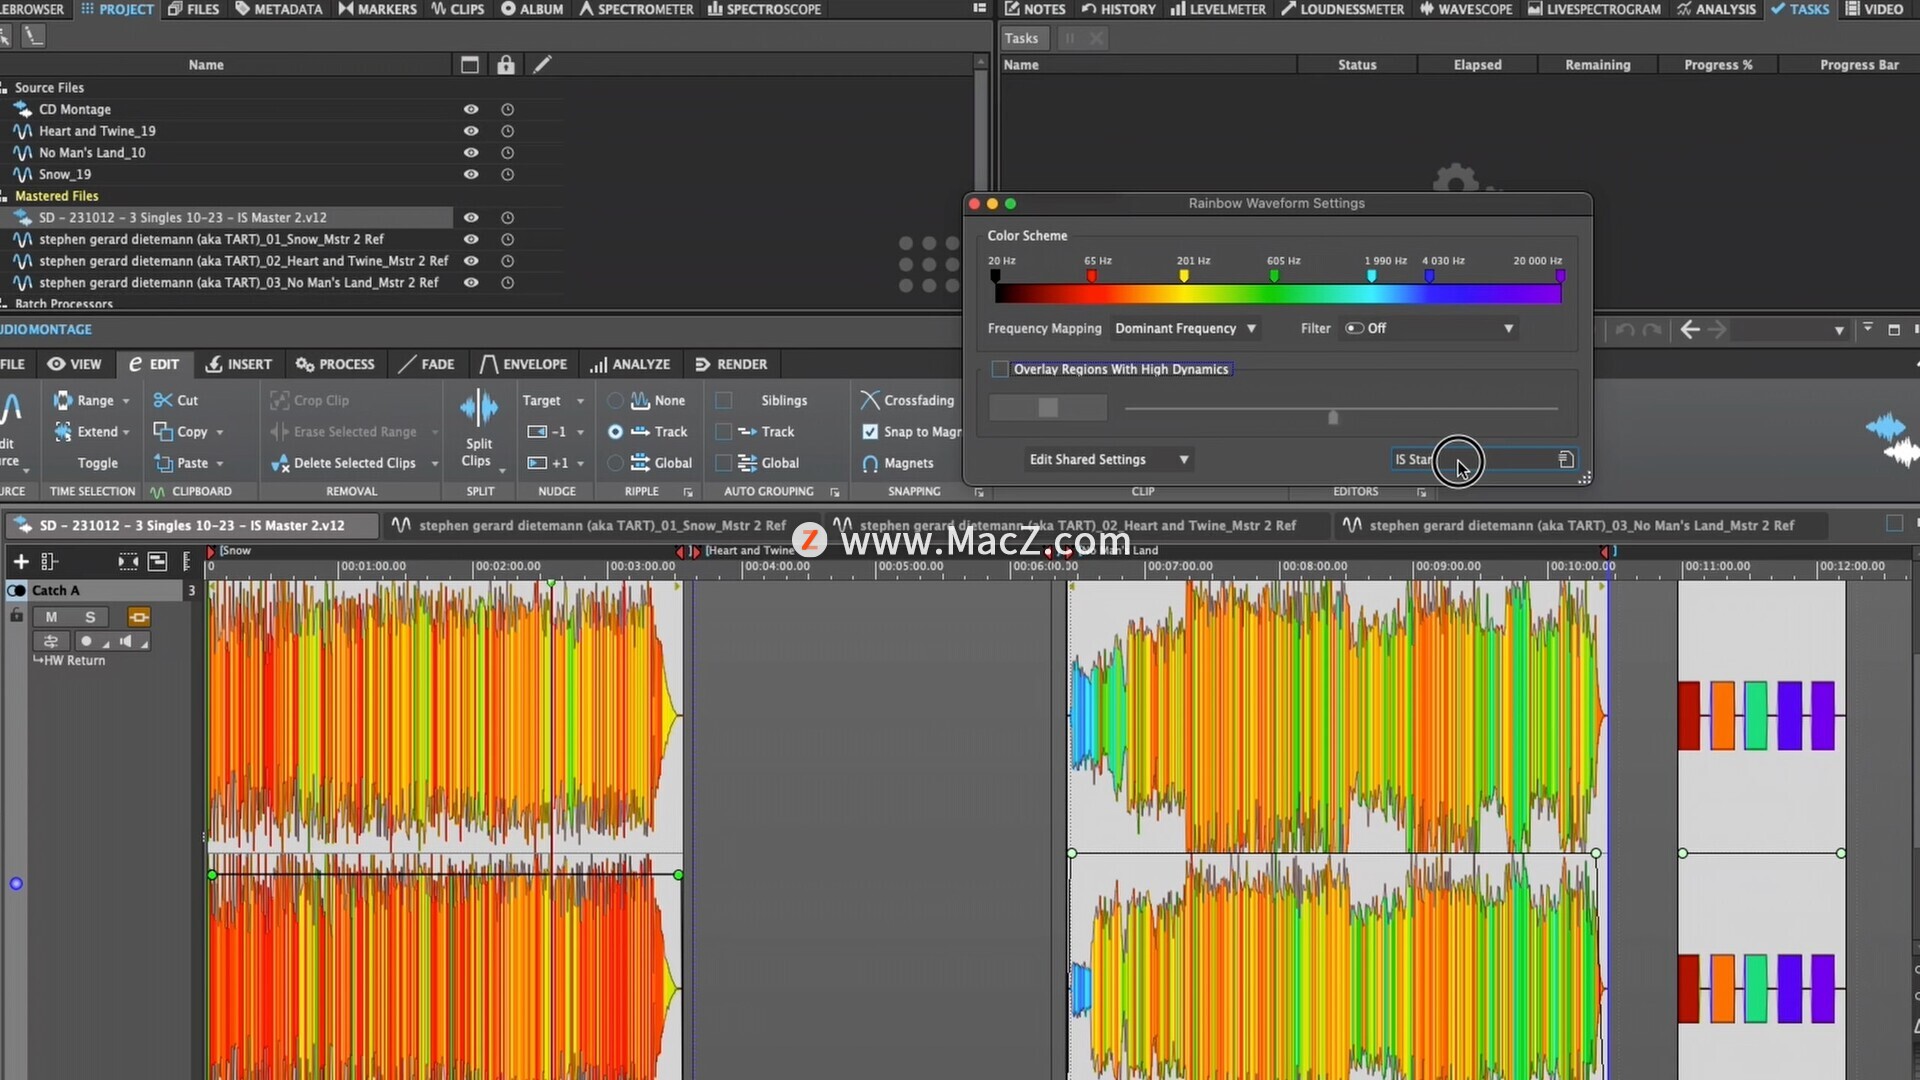1920x1080 pixels.
Task: Click the preset save icon in Rainbow settings
Action: point(1566,459)
